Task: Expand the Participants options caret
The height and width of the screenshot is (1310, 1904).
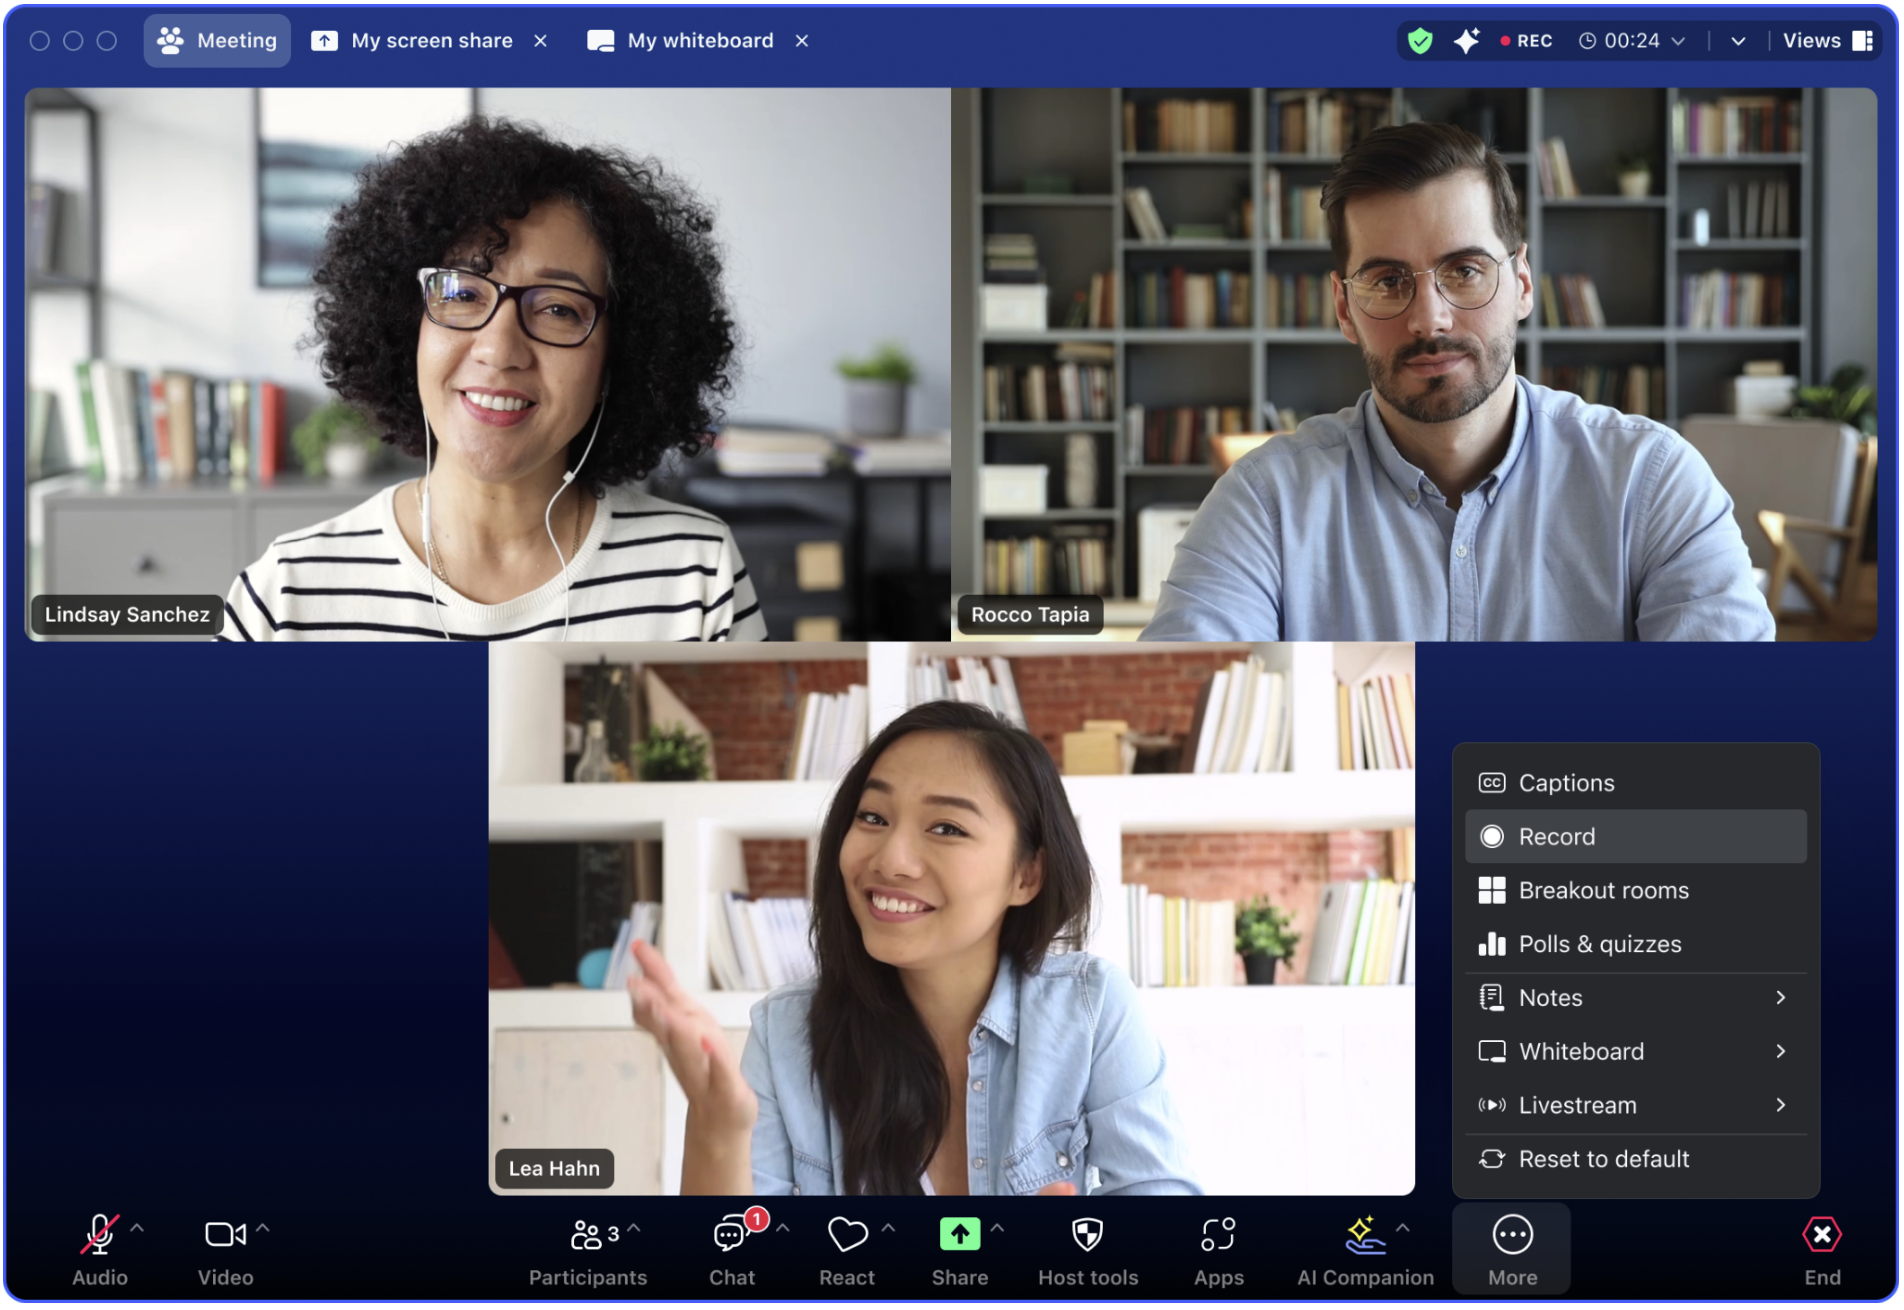Action: [x=634, y=1228]
